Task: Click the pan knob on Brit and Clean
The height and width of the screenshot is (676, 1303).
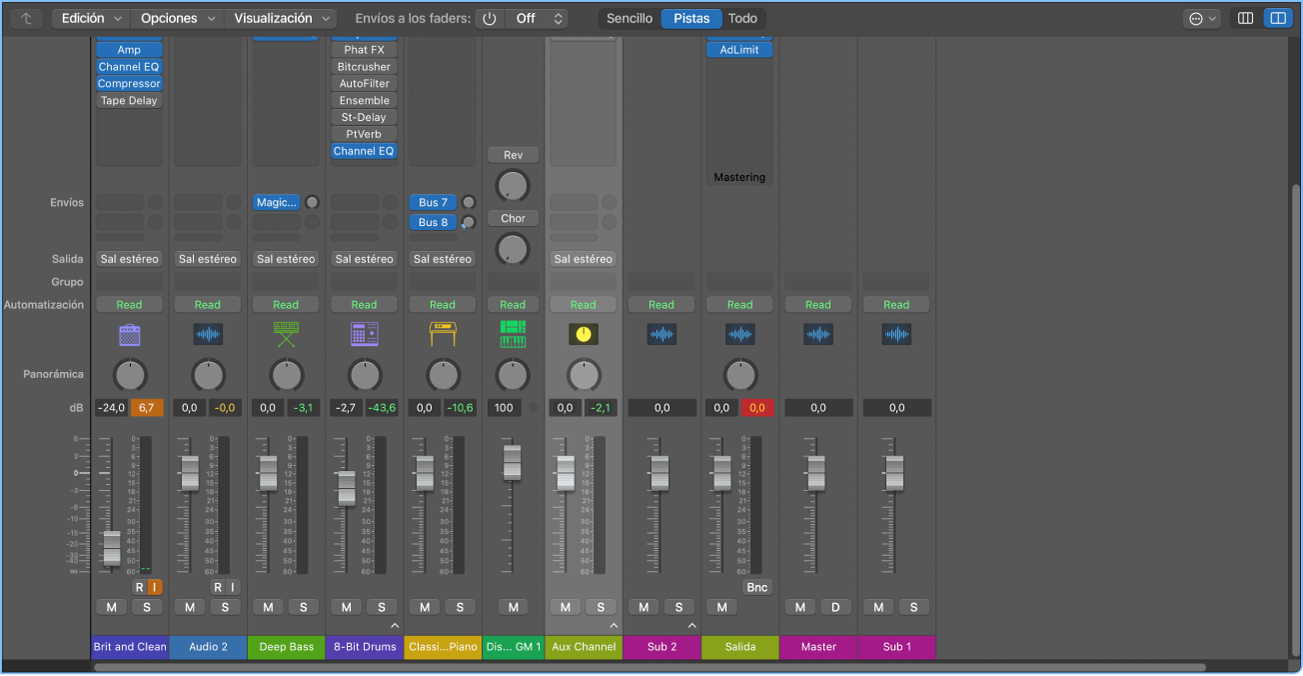Action: click(129, 375)
